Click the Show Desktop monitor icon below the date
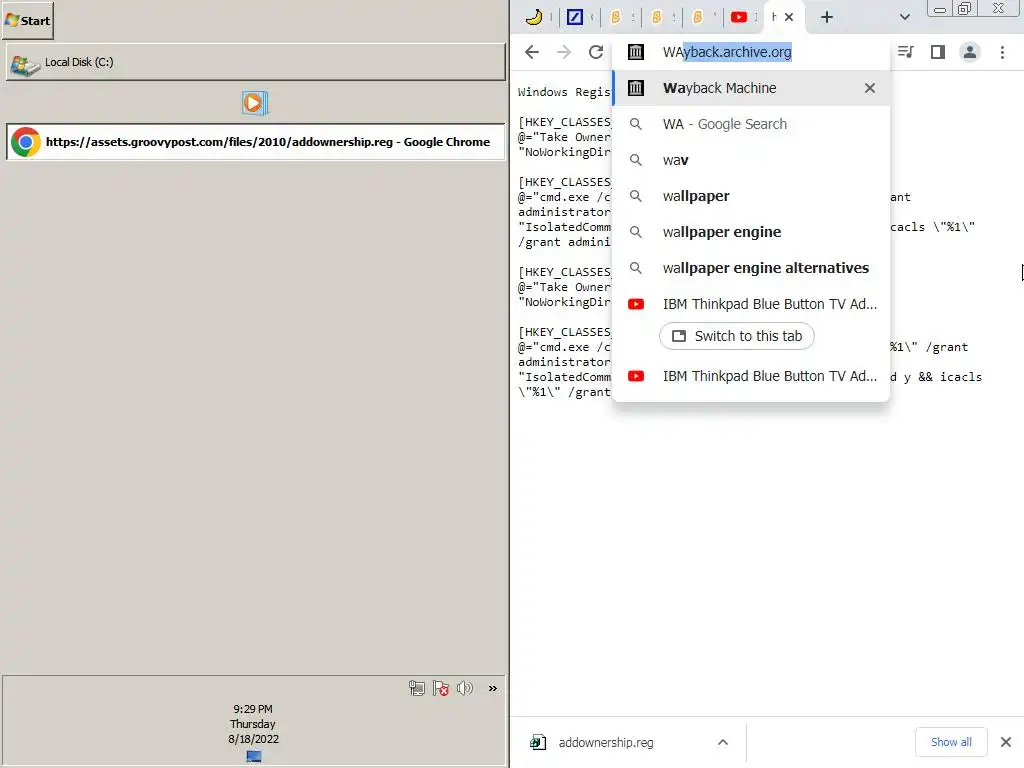 [x=254, y=756]
